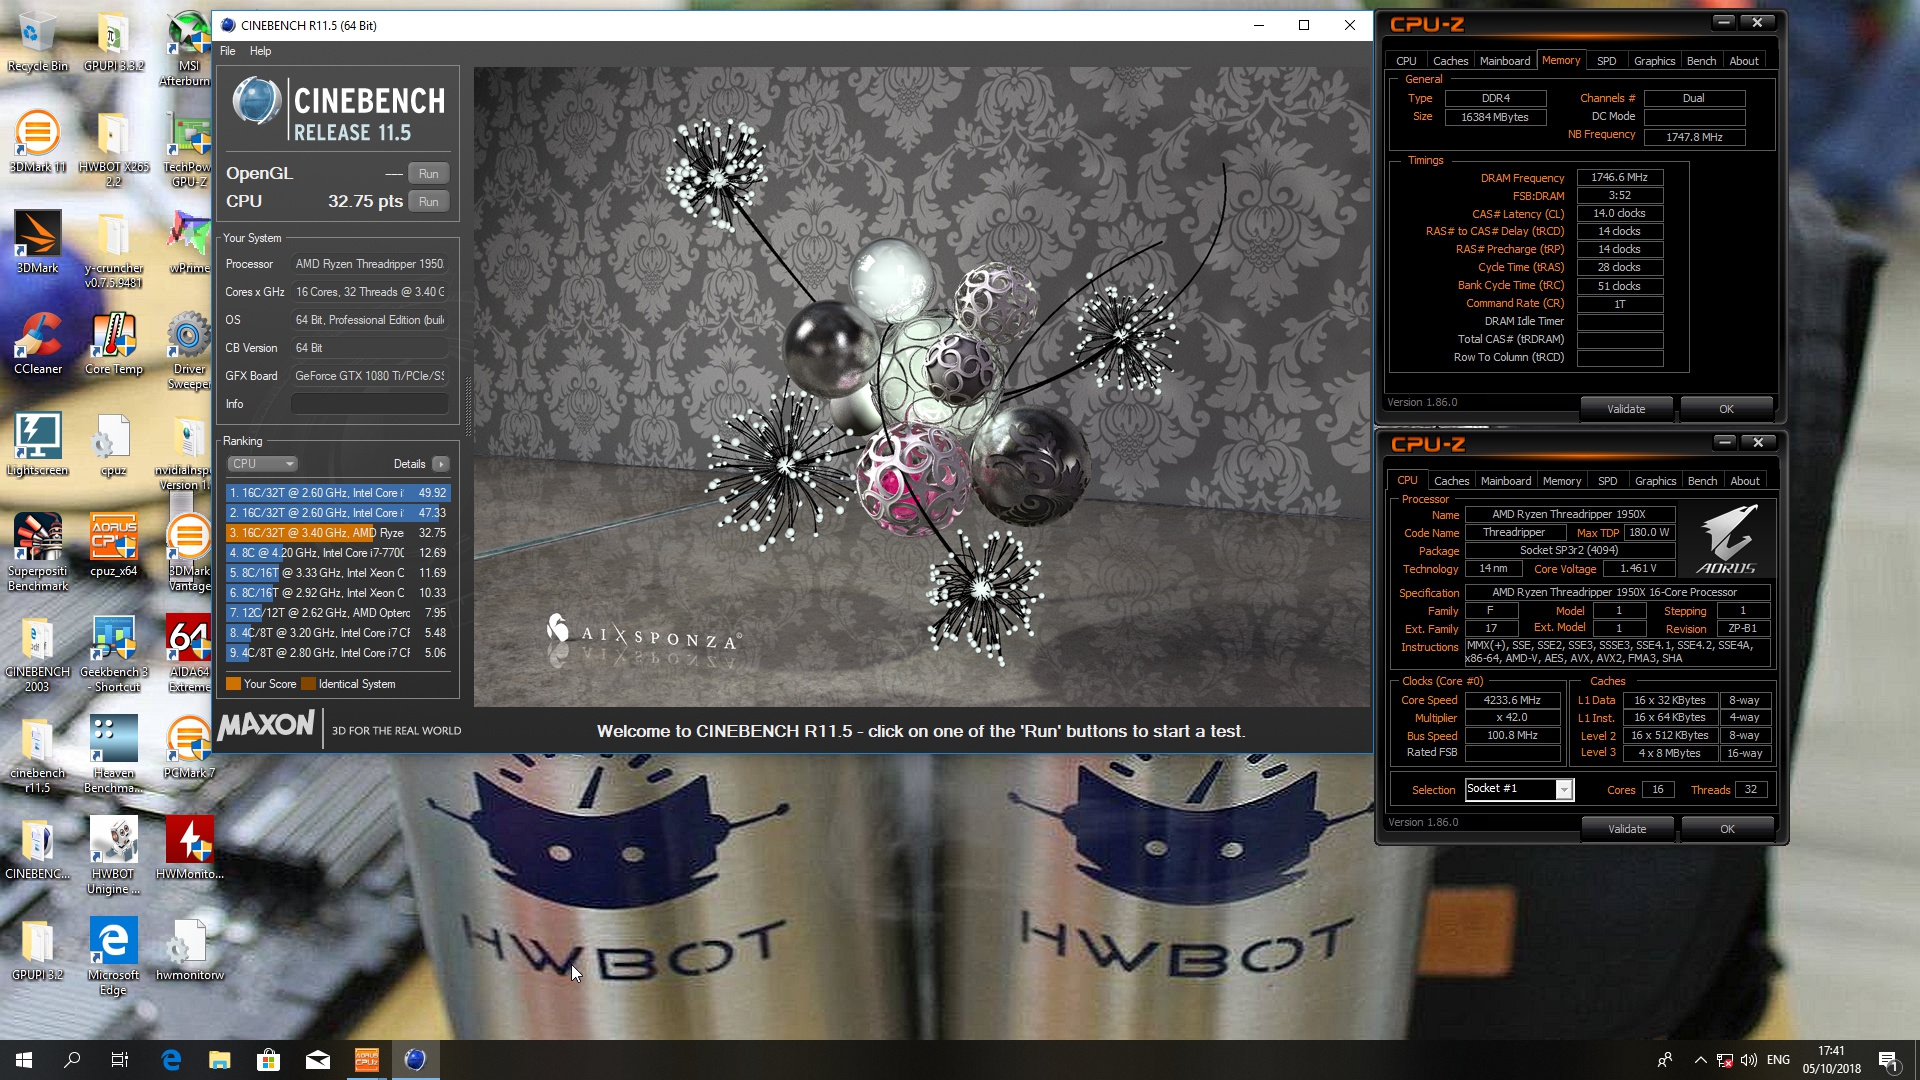Viewport: 1920px width, 1080px height.
Task: Expand ranking Details arrow button
Action: pyautogui.click(x=441, y=464)
